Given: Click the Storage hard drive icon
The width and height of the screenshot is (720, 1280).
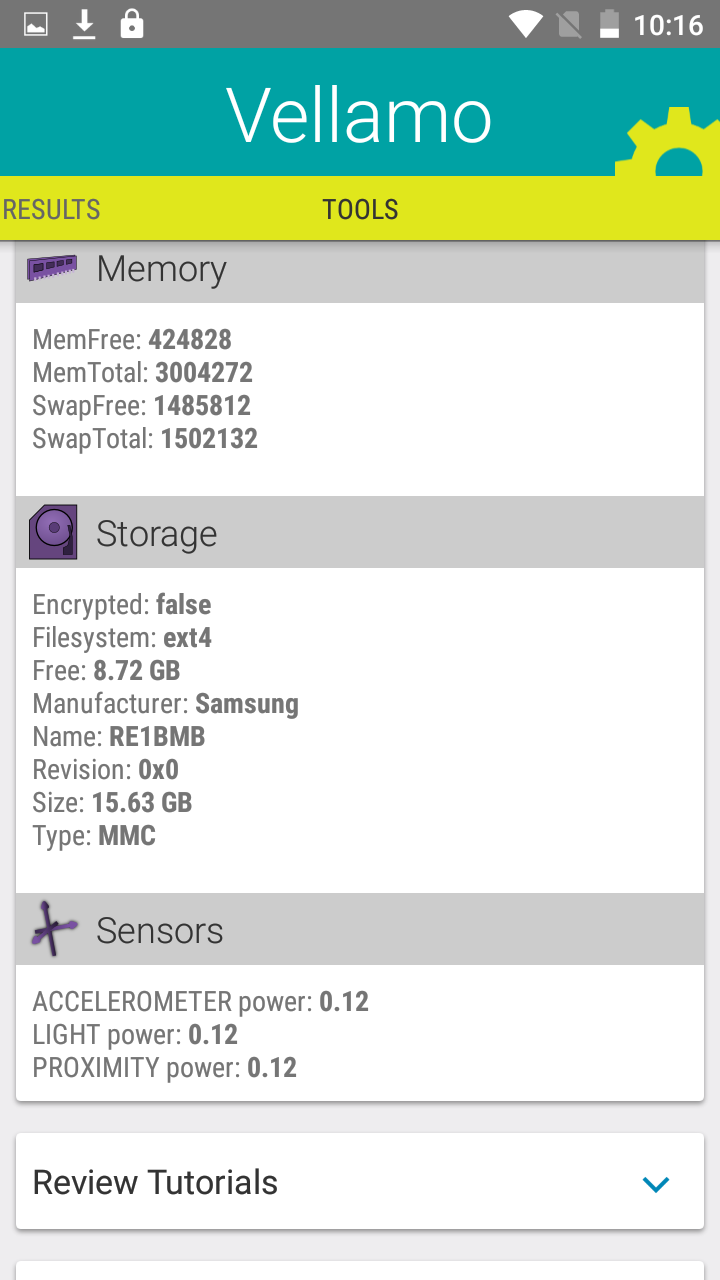Looking at the screenshot, I should point(53,533).
